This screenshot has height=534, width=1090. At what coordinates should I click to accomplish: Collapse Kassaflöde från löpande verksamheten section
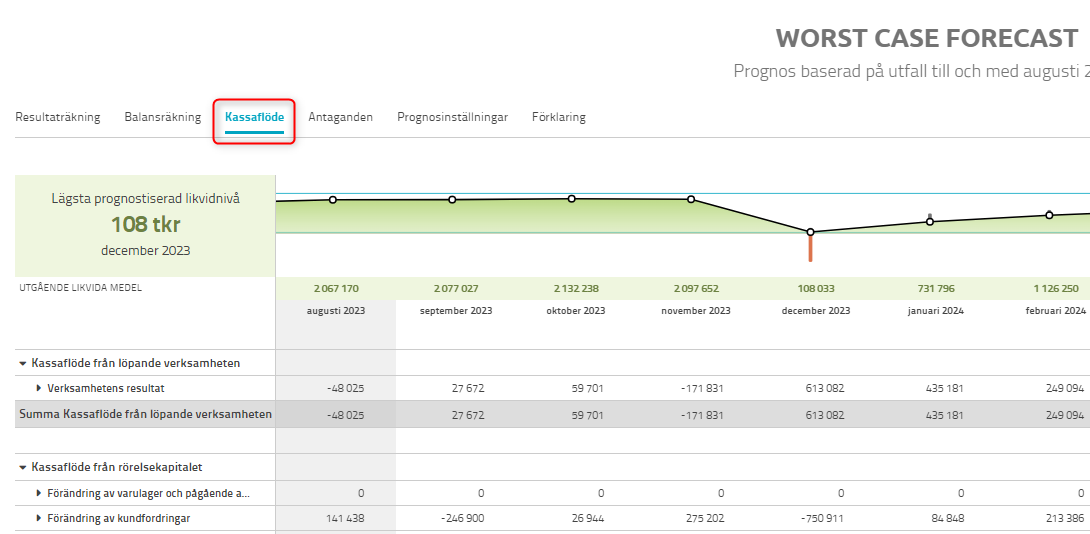pos(23,363)
